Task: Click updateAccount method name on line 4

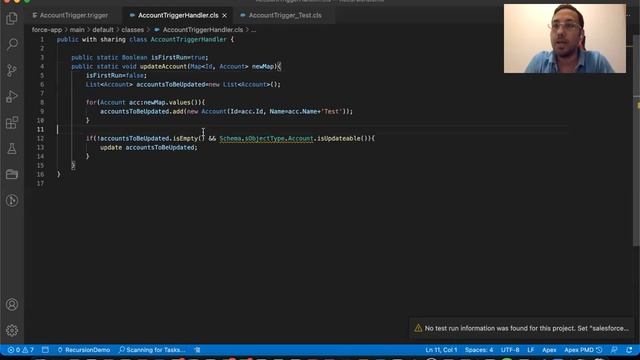Action: click(x=163, y=67)
